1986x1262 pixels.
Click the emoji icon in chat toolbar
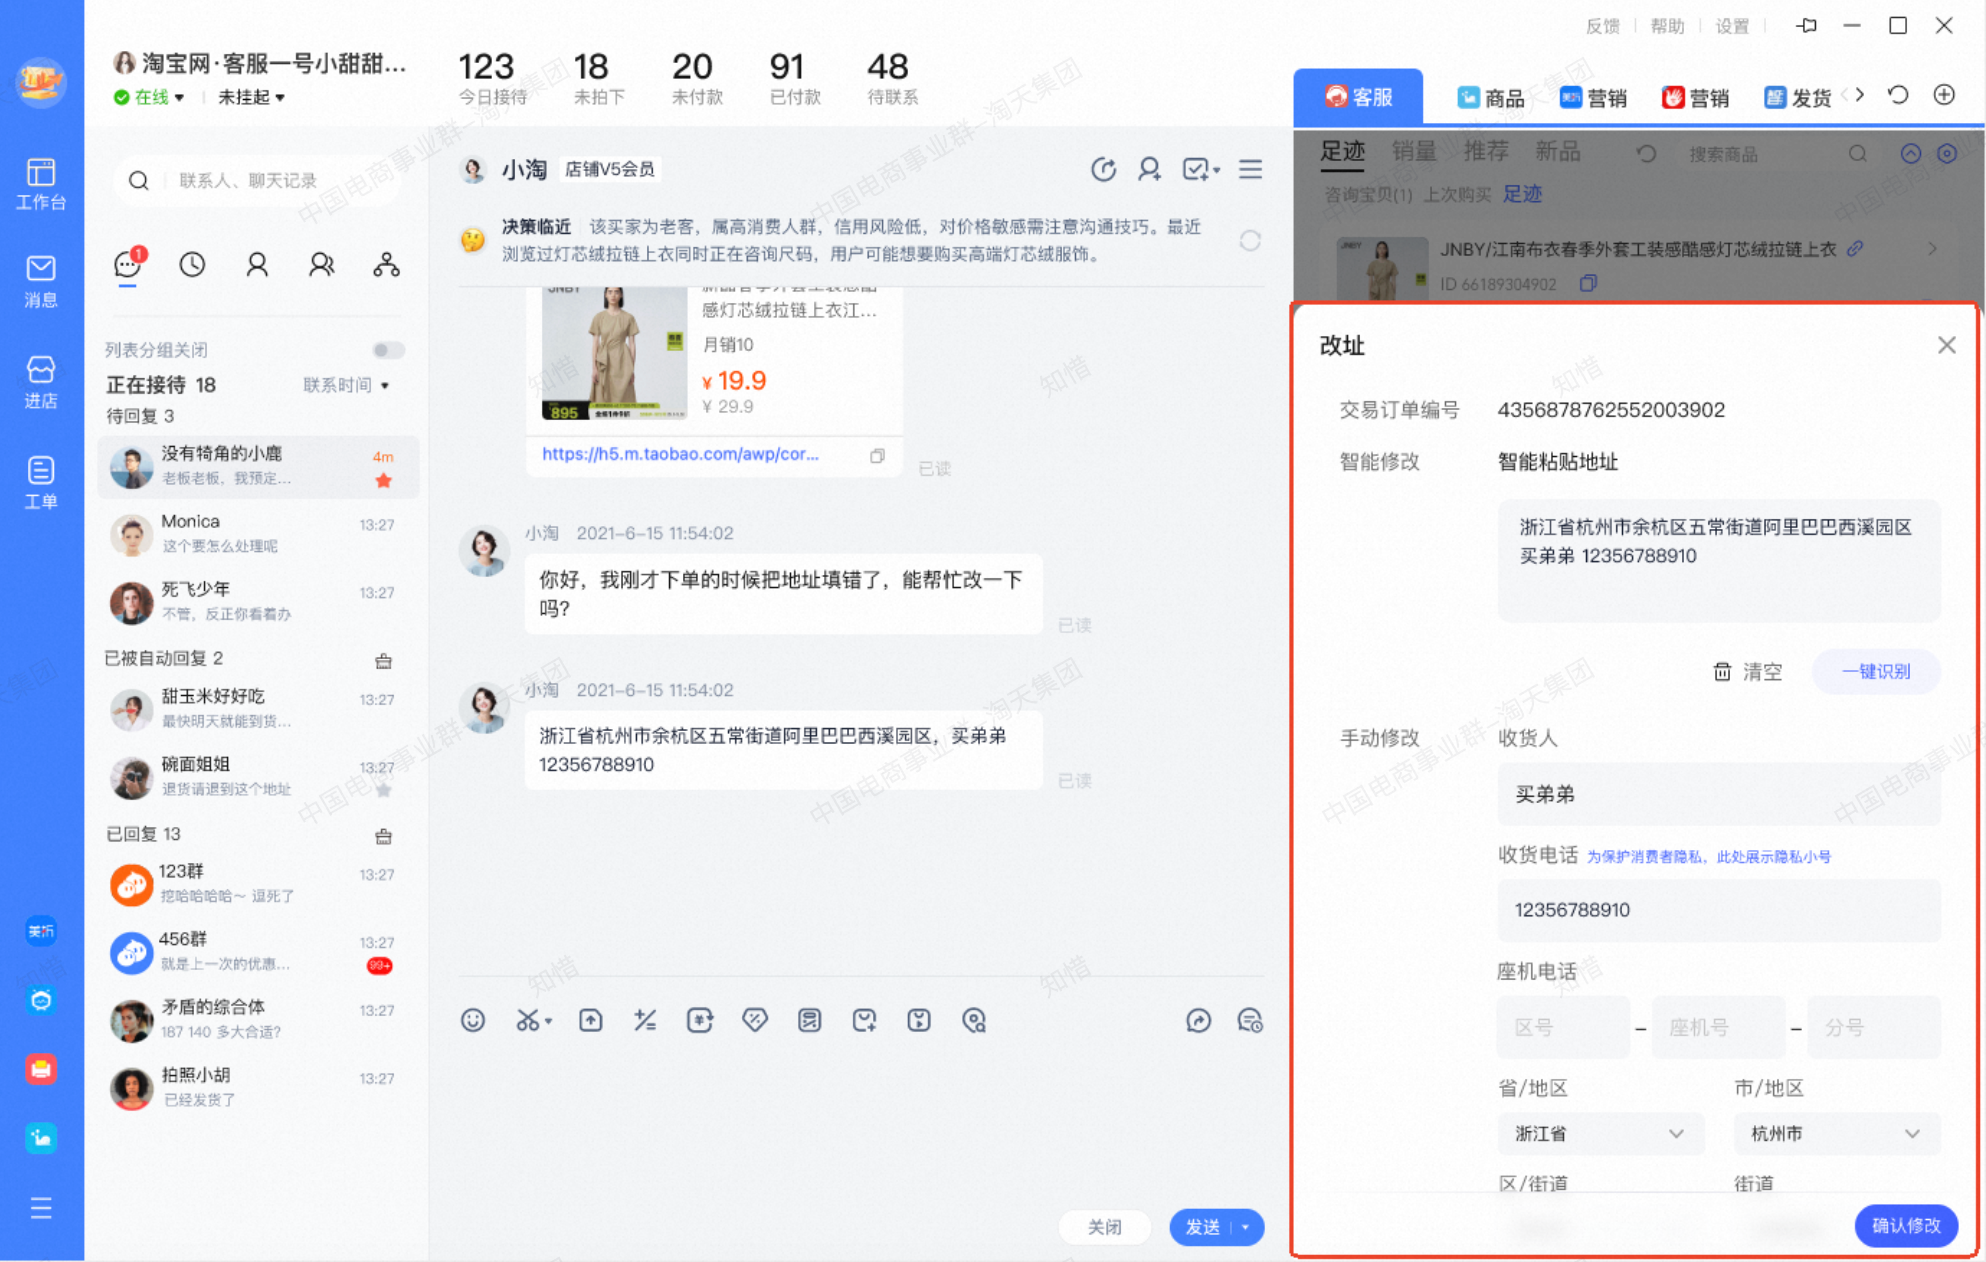coord(473,1020)
